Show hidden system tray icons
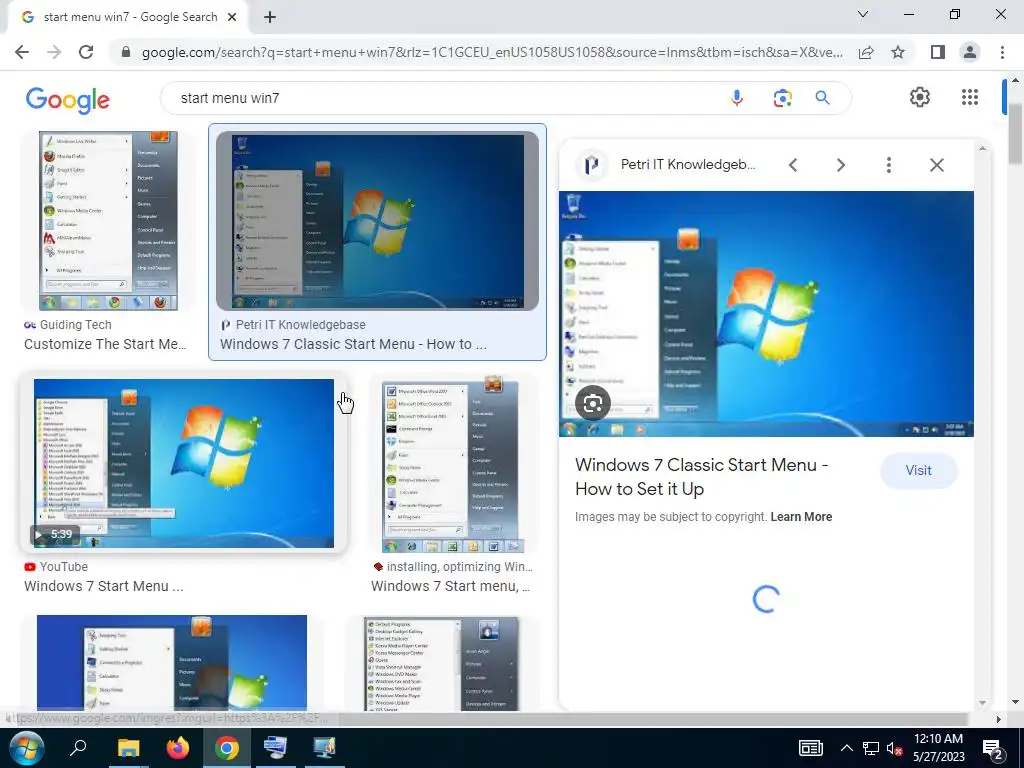 846,748
